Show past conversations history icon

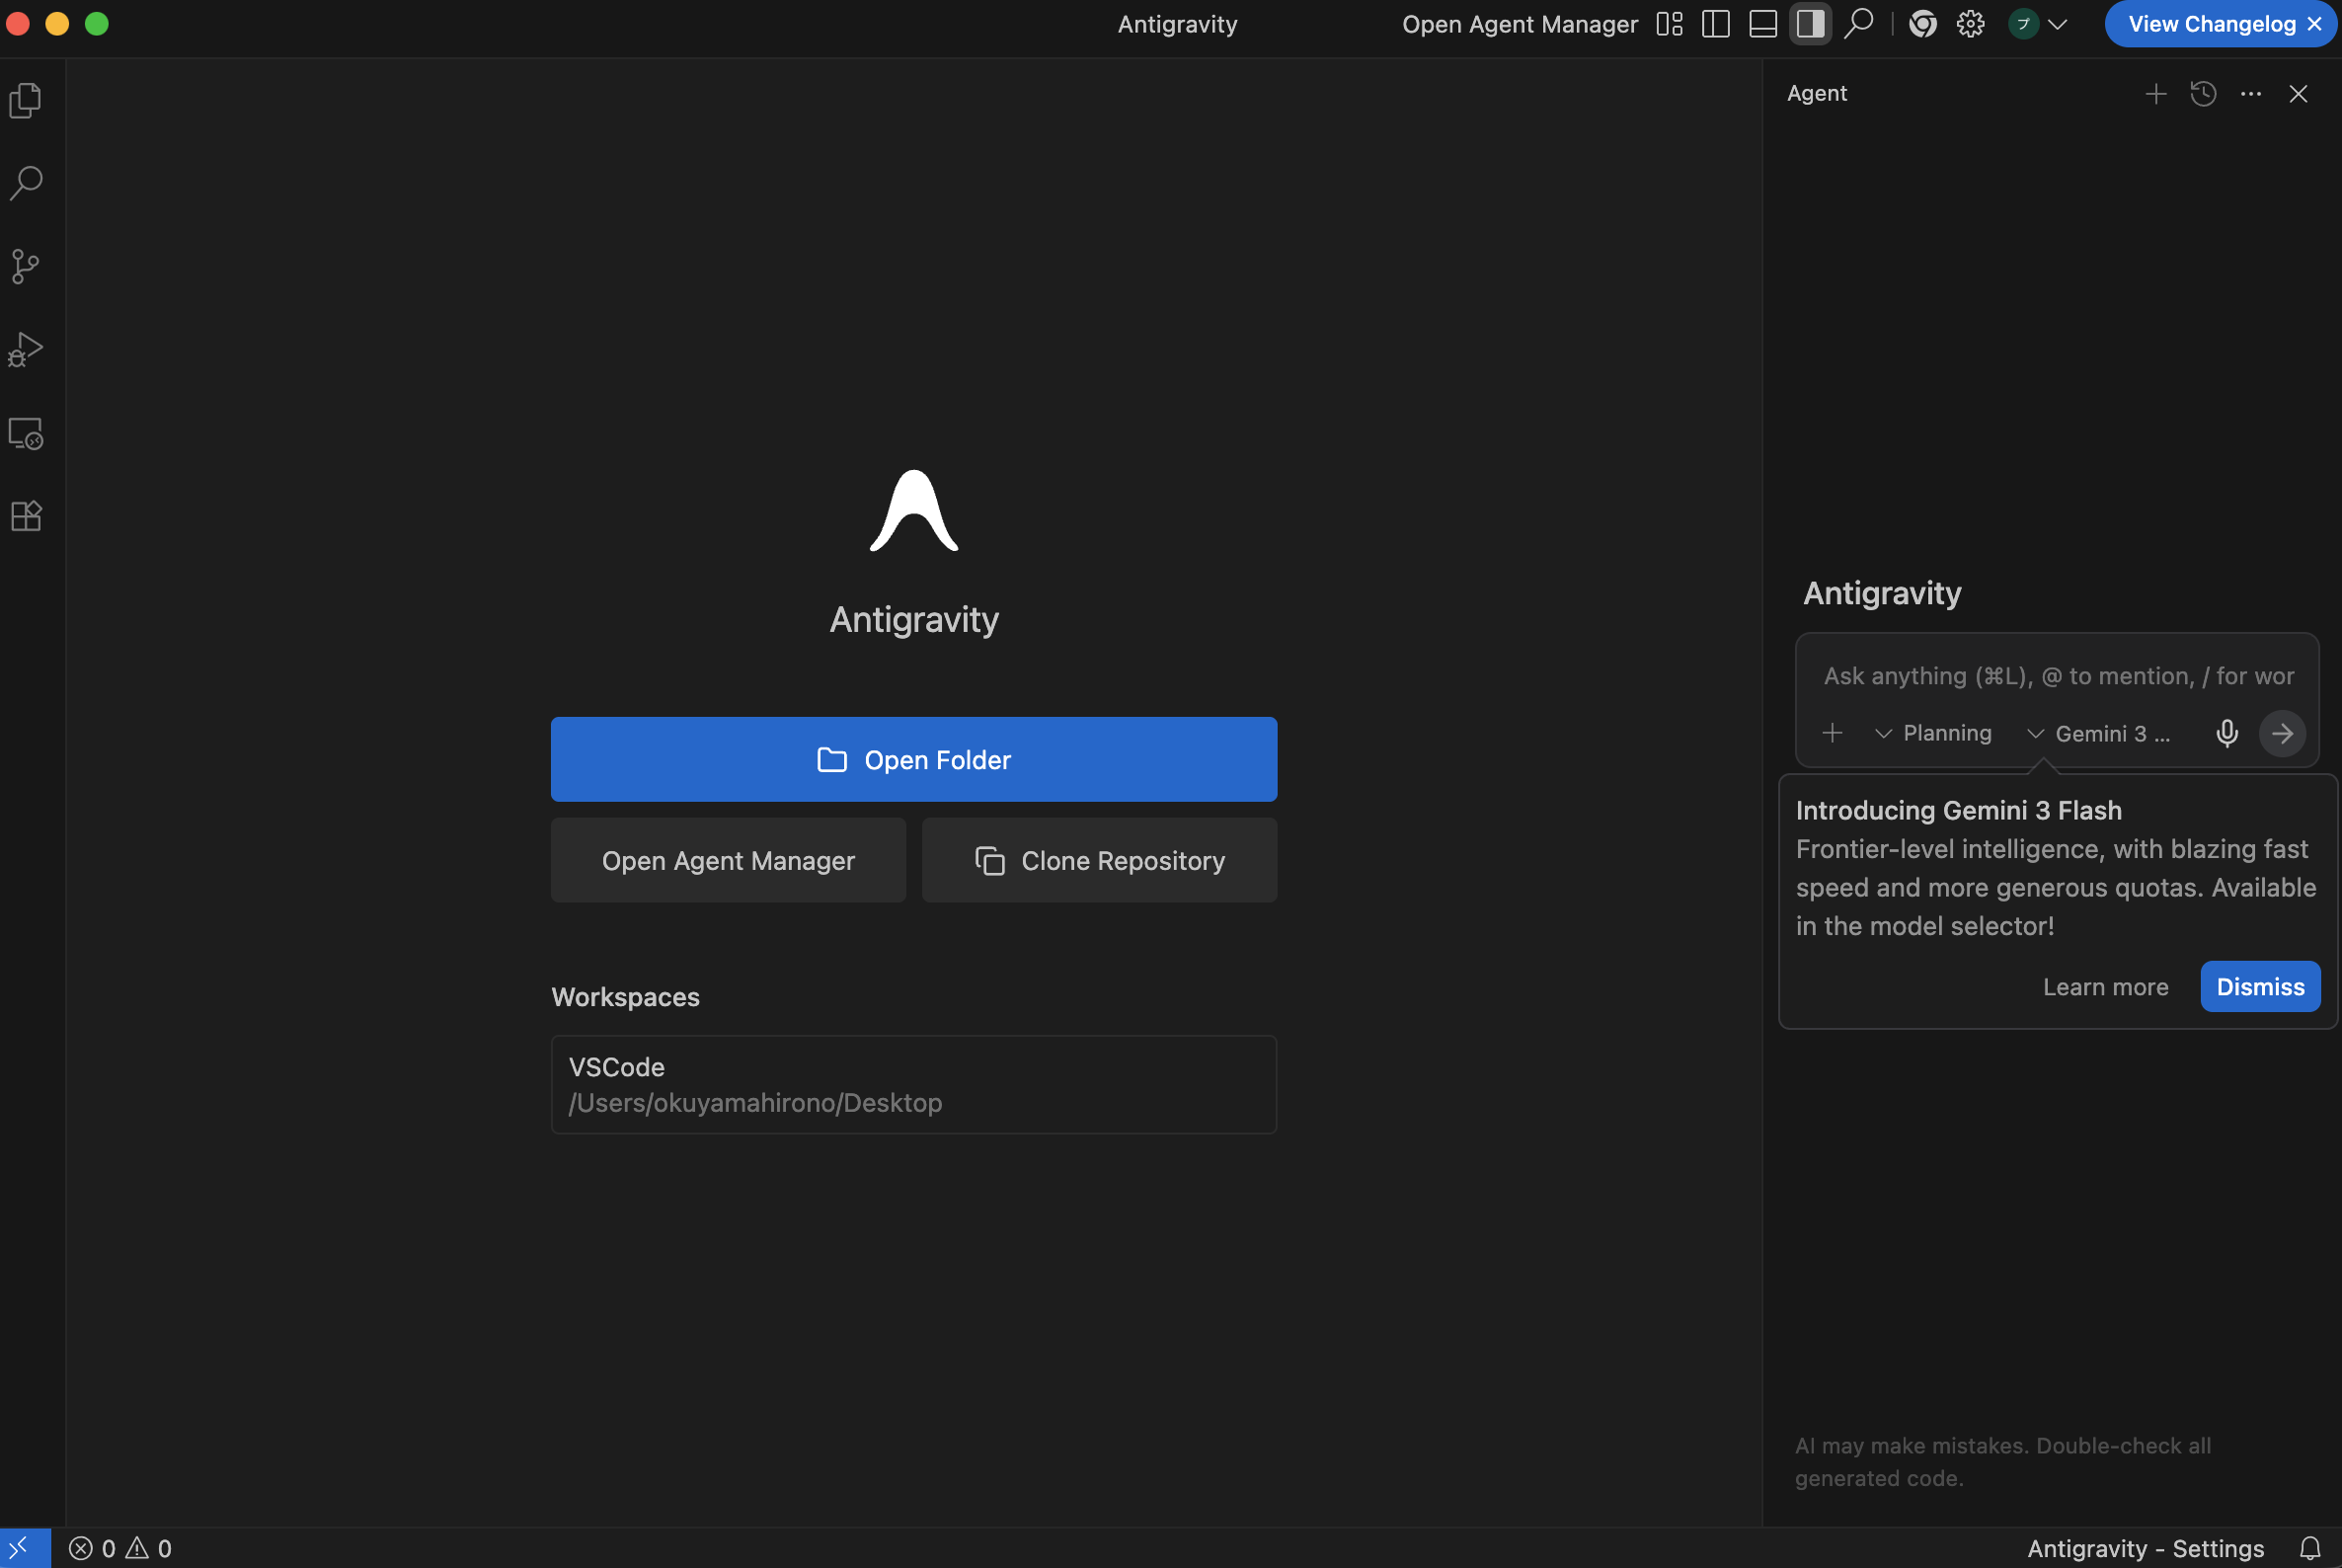[x=2203, y=94]
